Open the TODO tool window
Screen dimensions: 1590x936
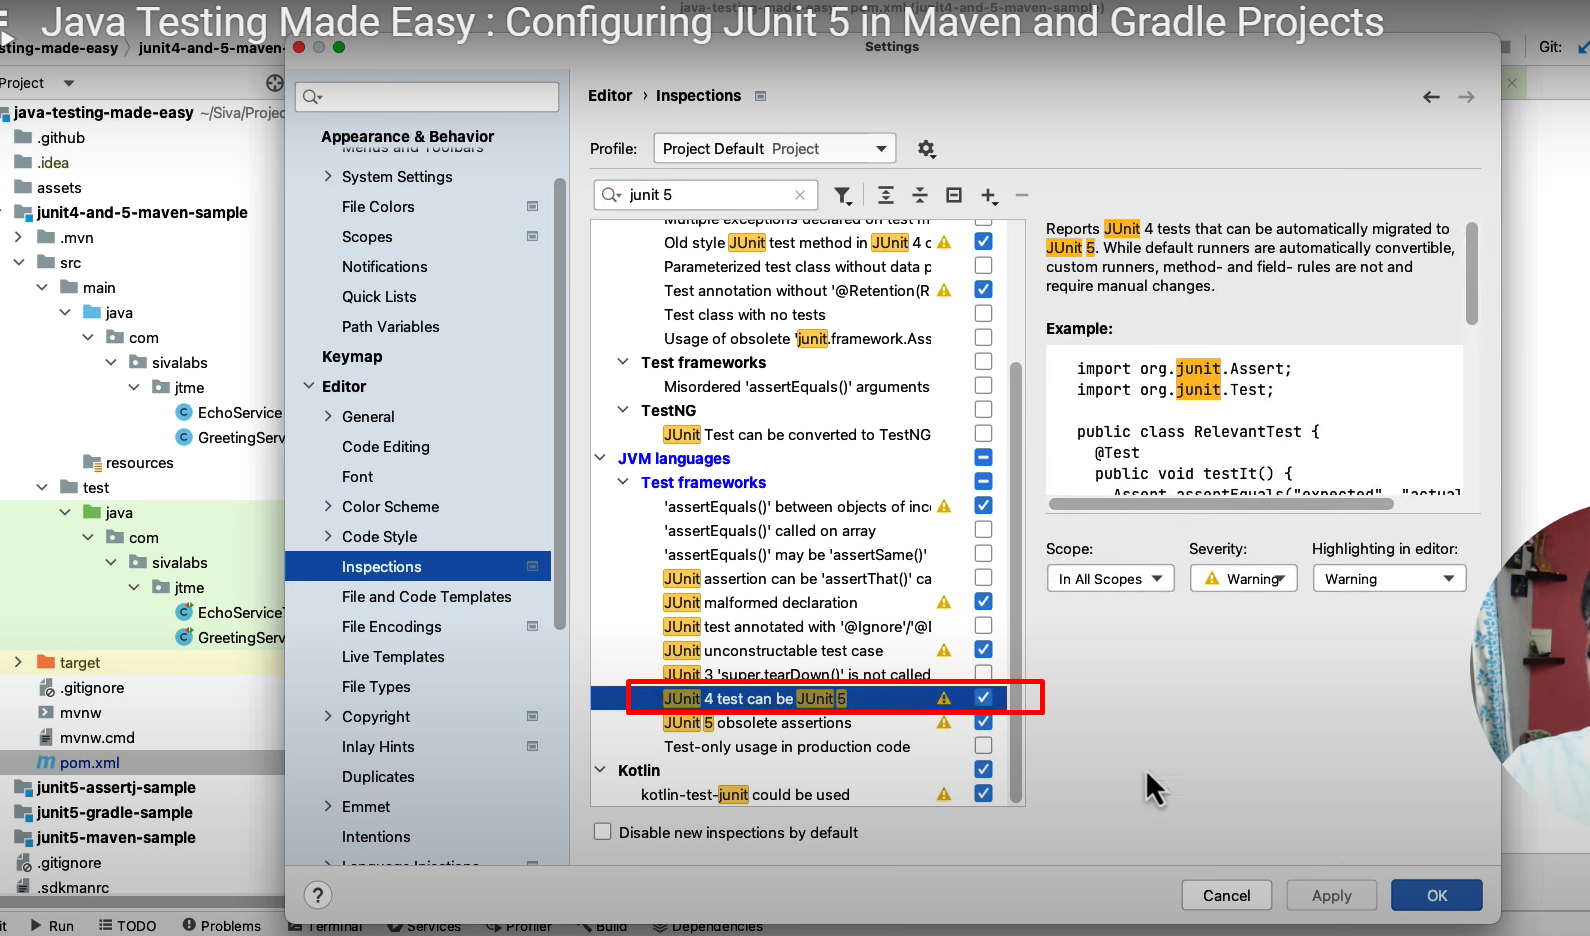click(128, 926)
